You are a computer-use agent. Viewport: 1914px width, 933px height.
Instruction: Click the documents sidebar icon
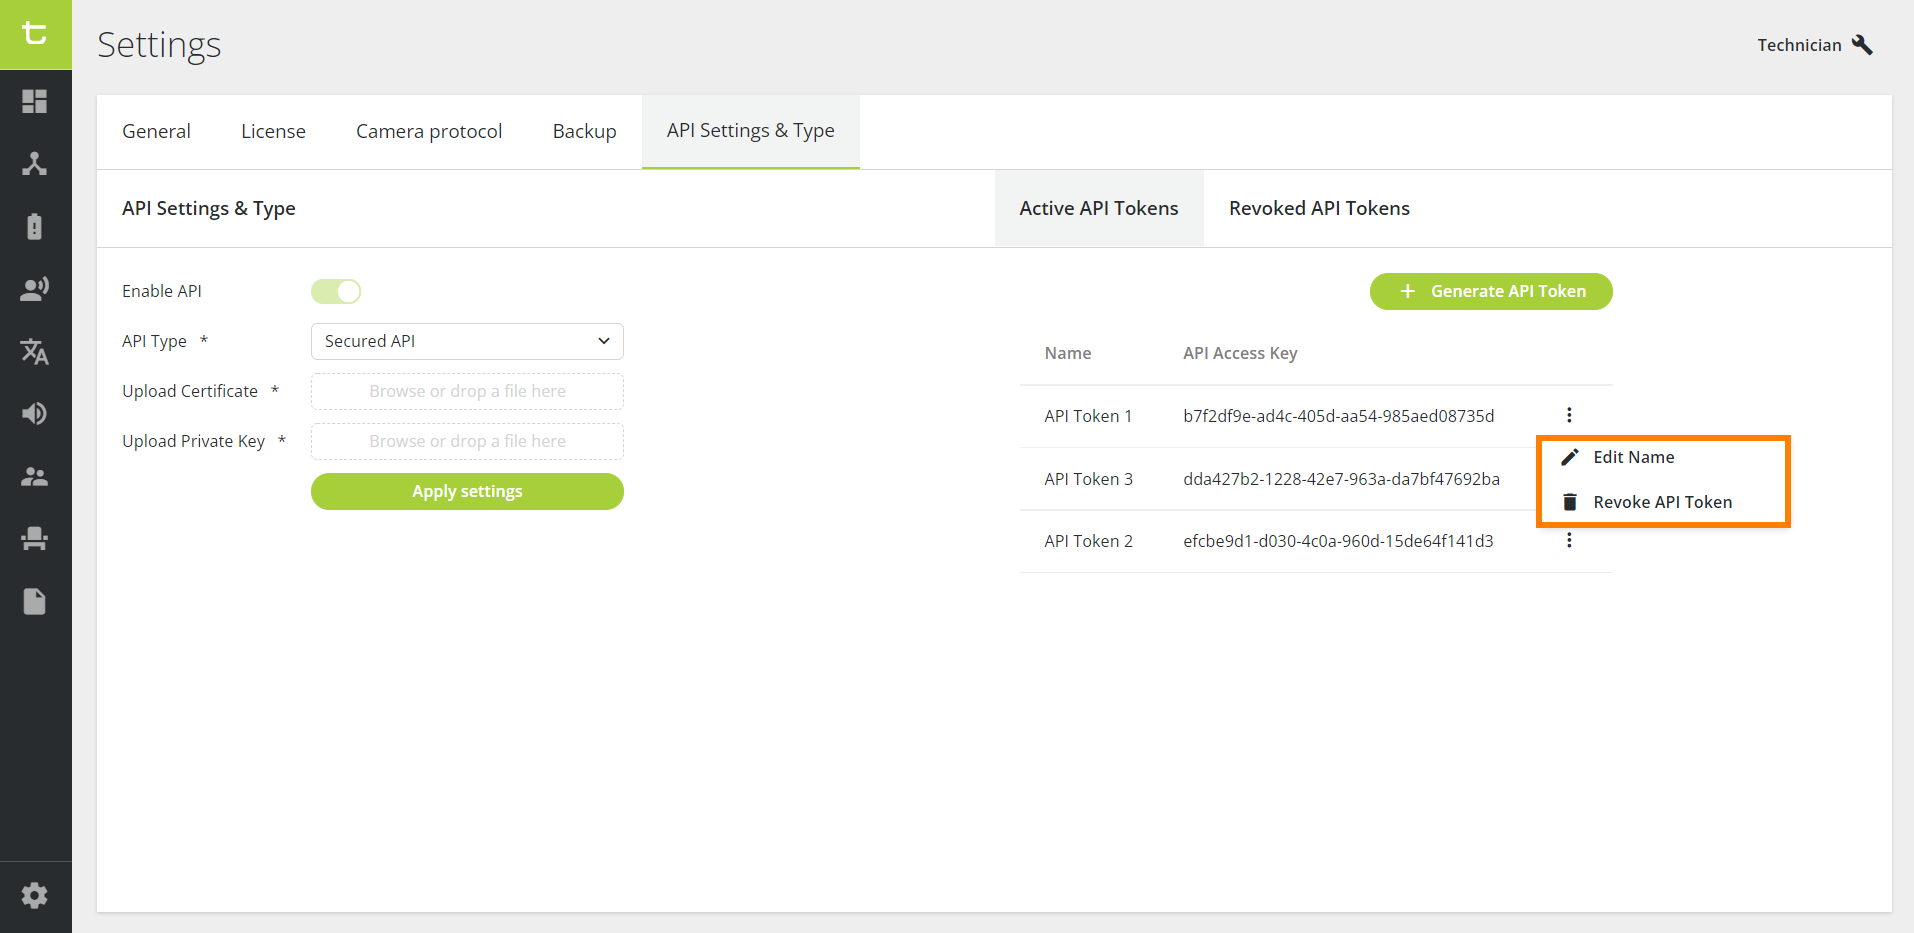[34, 601]
